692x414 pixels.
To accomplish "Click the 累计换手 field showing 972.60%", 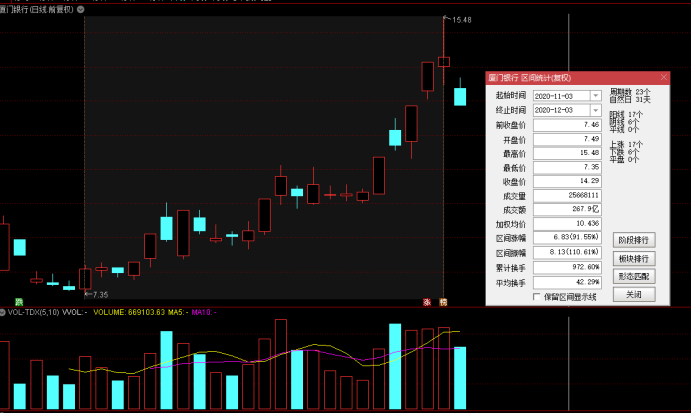I will (x=567, y=267).
